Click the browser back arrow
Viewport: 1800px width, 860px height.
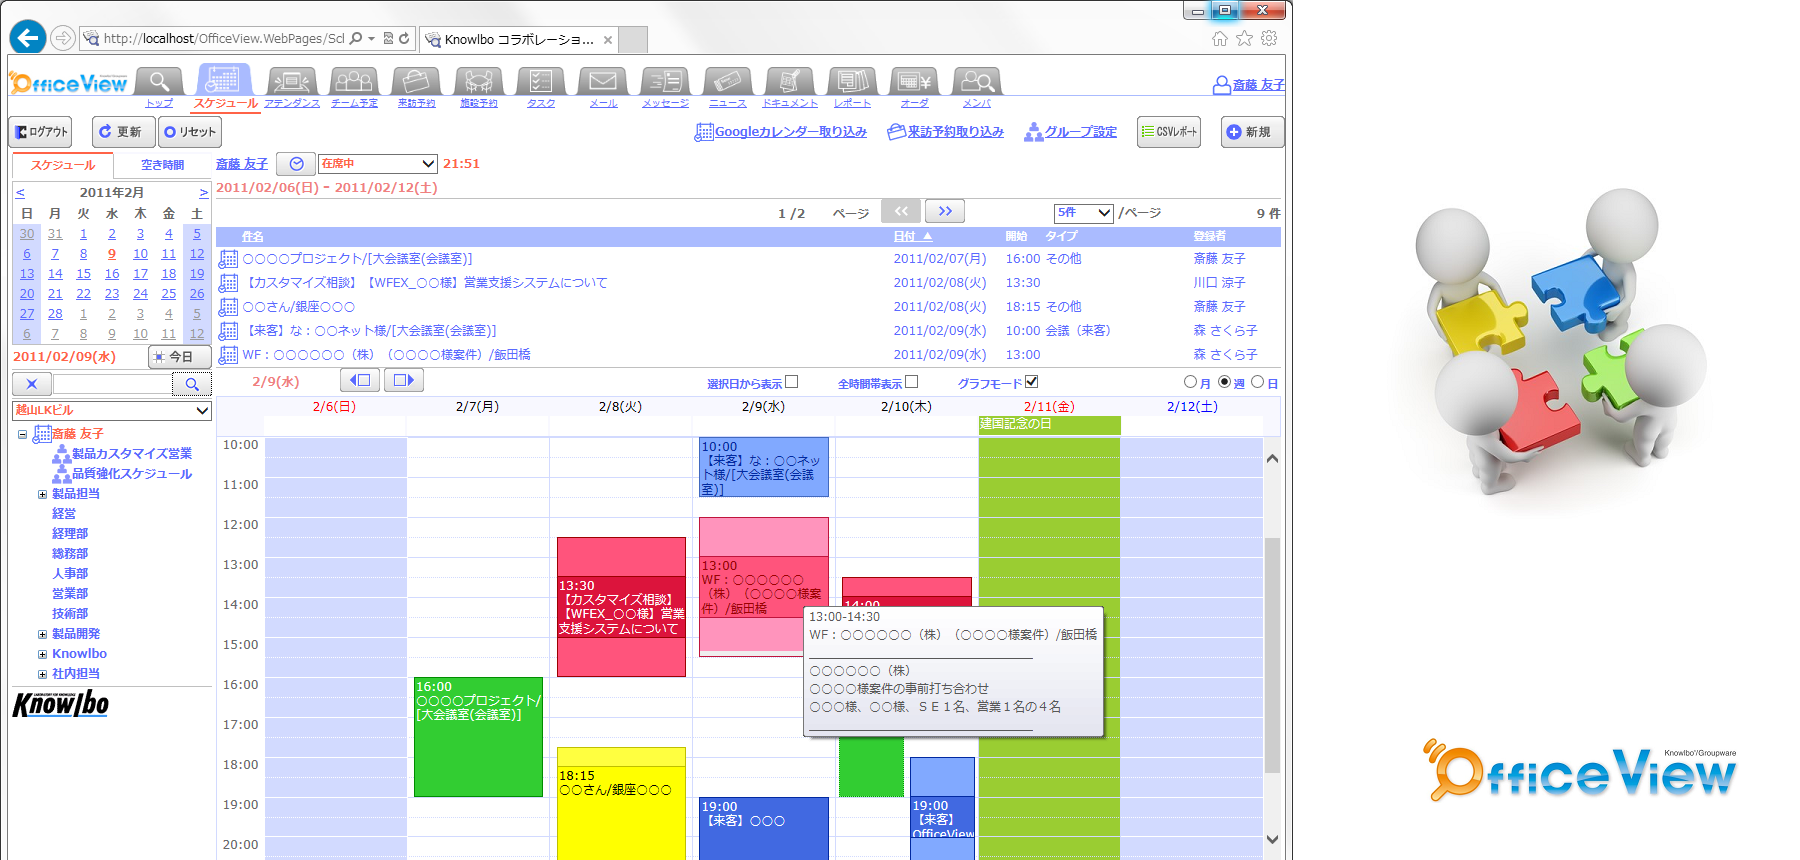coord(28,37)
